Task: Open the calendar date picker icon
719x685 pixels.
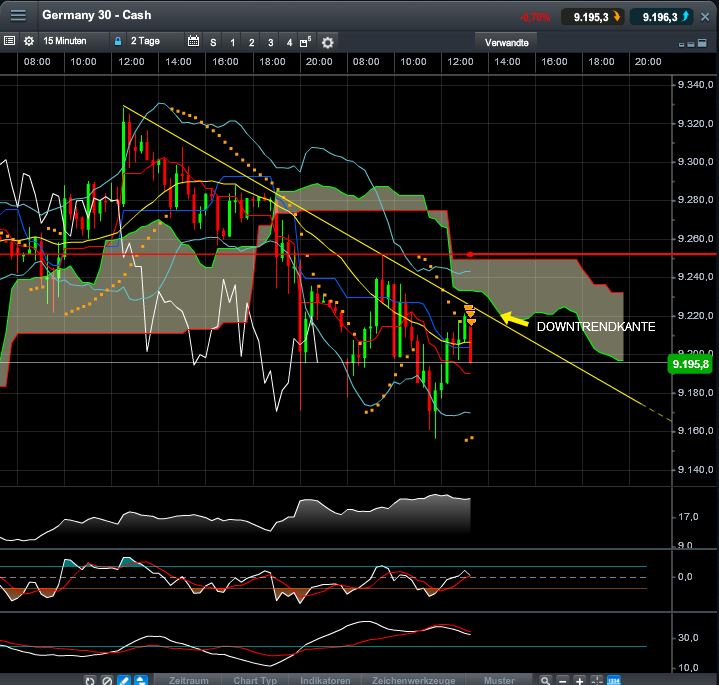Action: (x=194, y=42)
